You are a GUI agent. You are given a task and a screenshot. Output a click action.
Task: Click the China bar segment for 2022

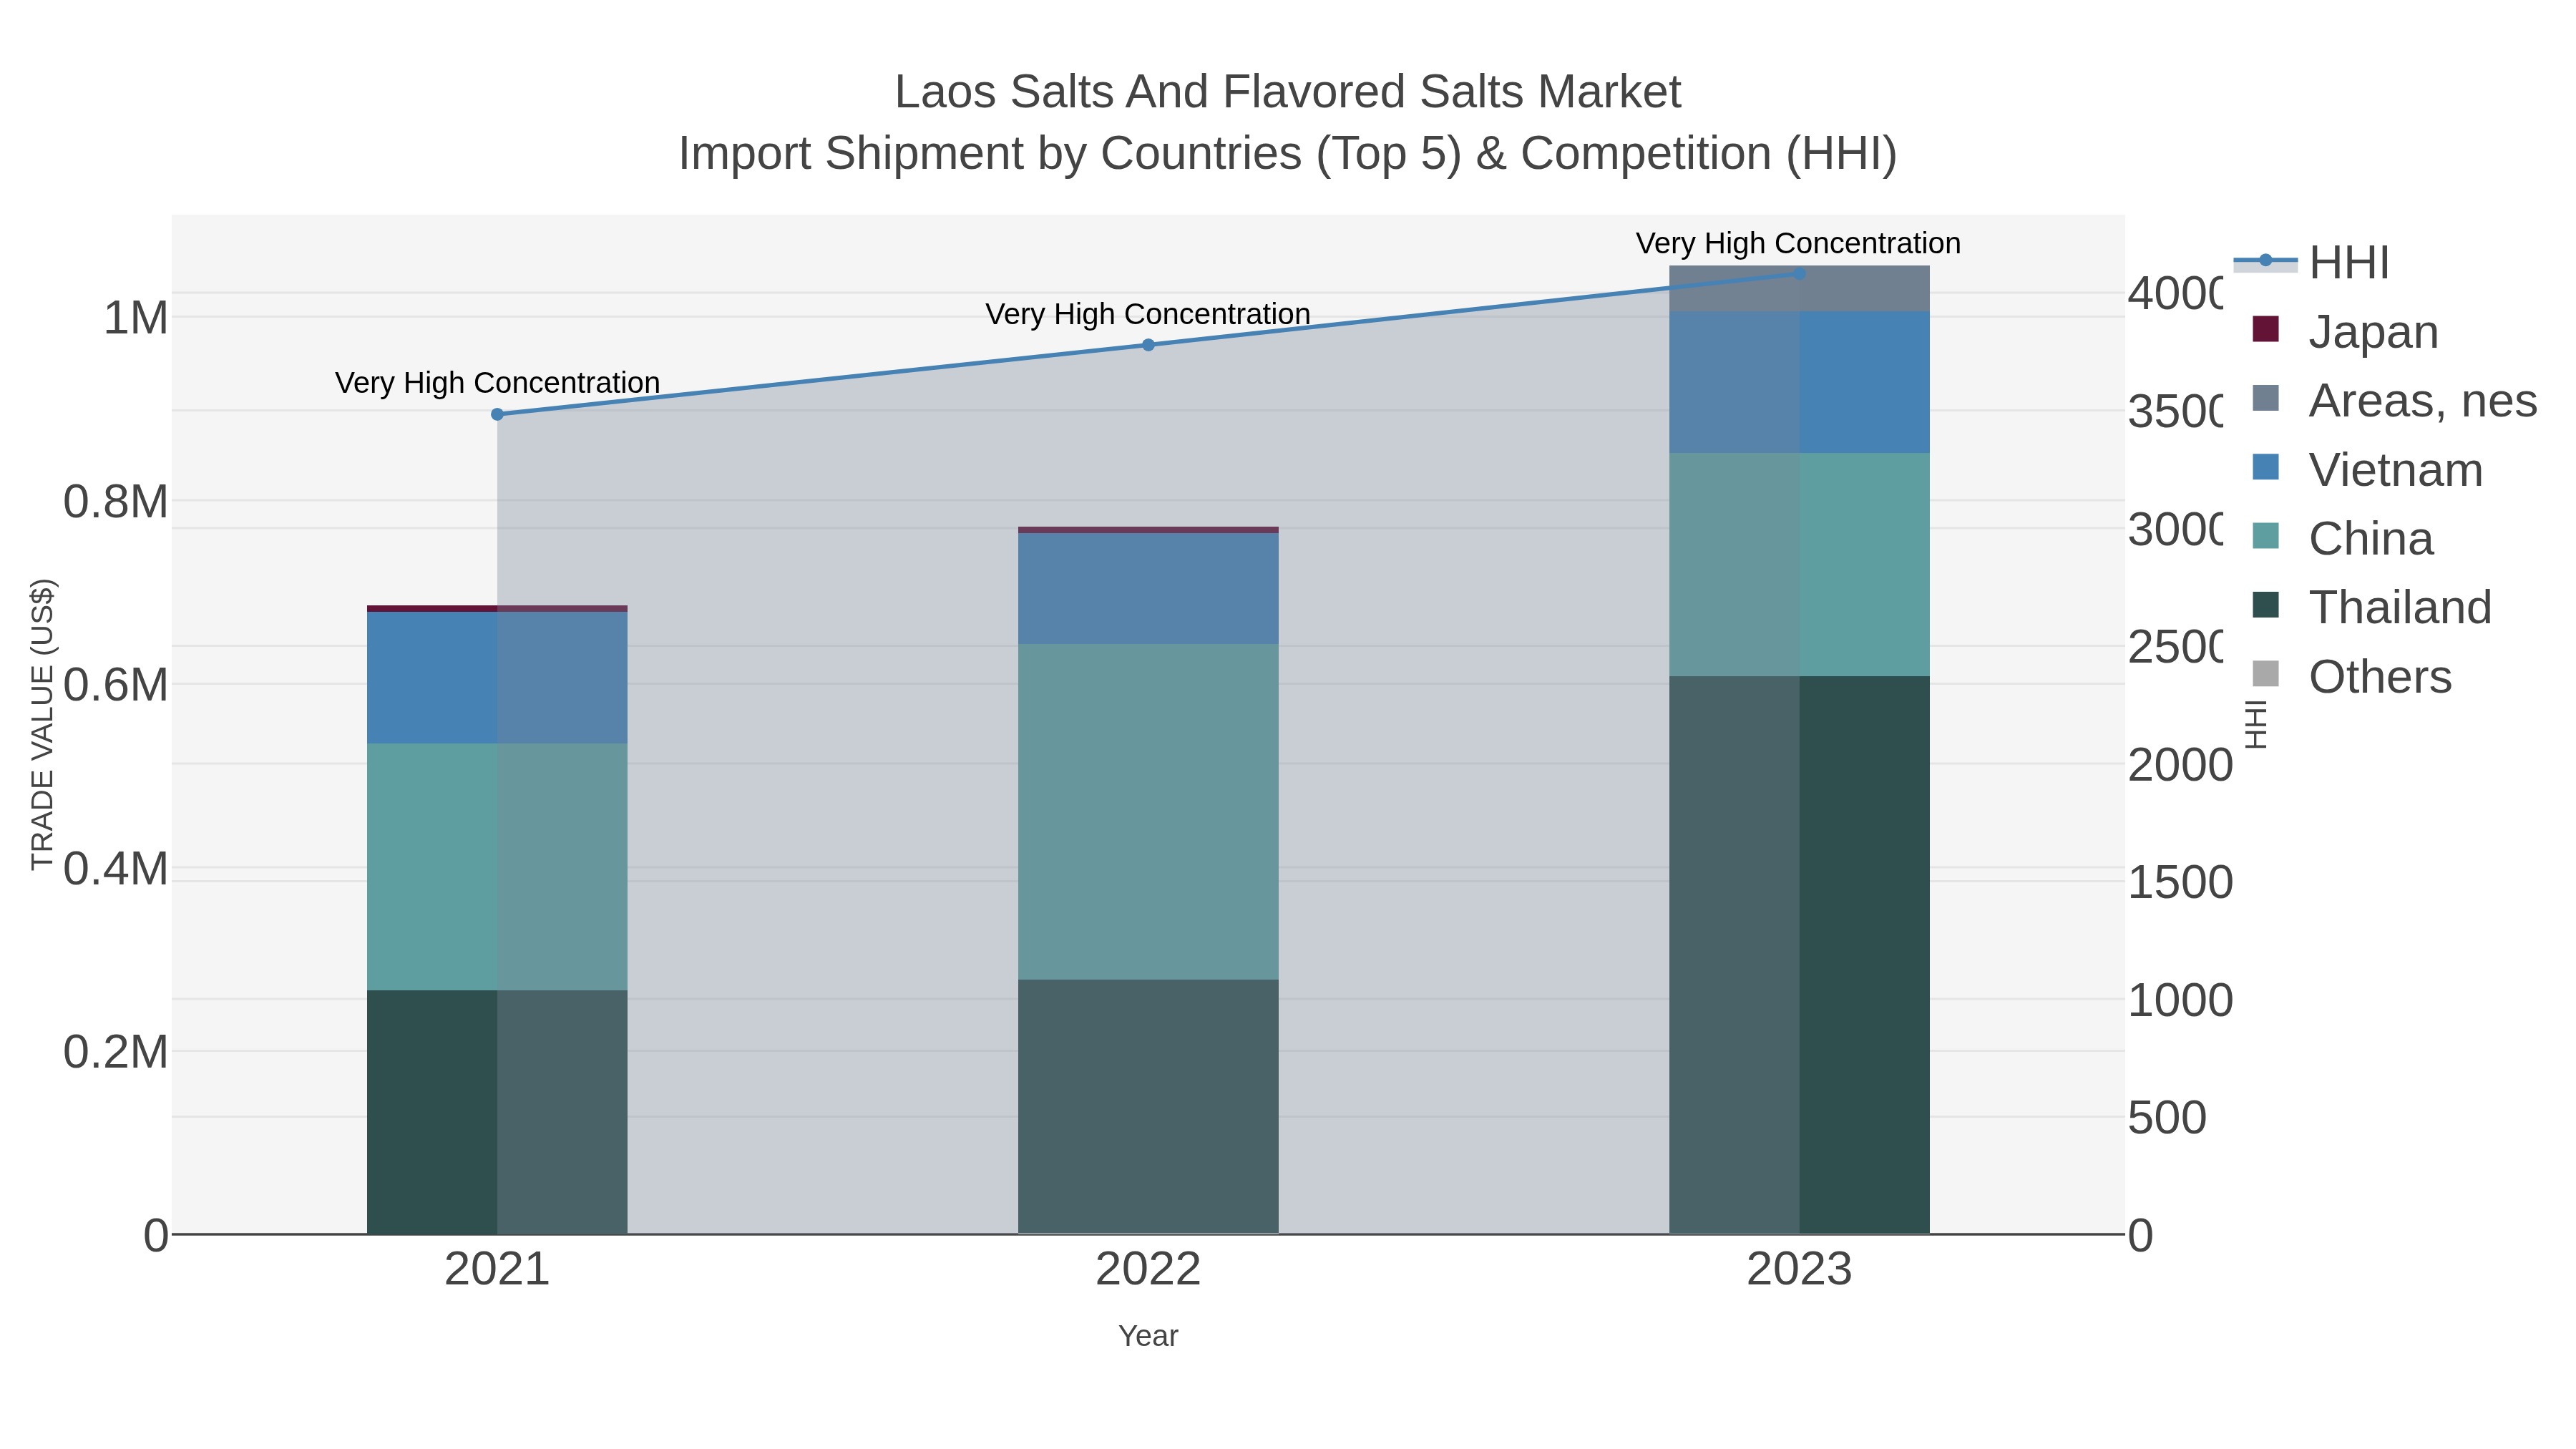1148,811
